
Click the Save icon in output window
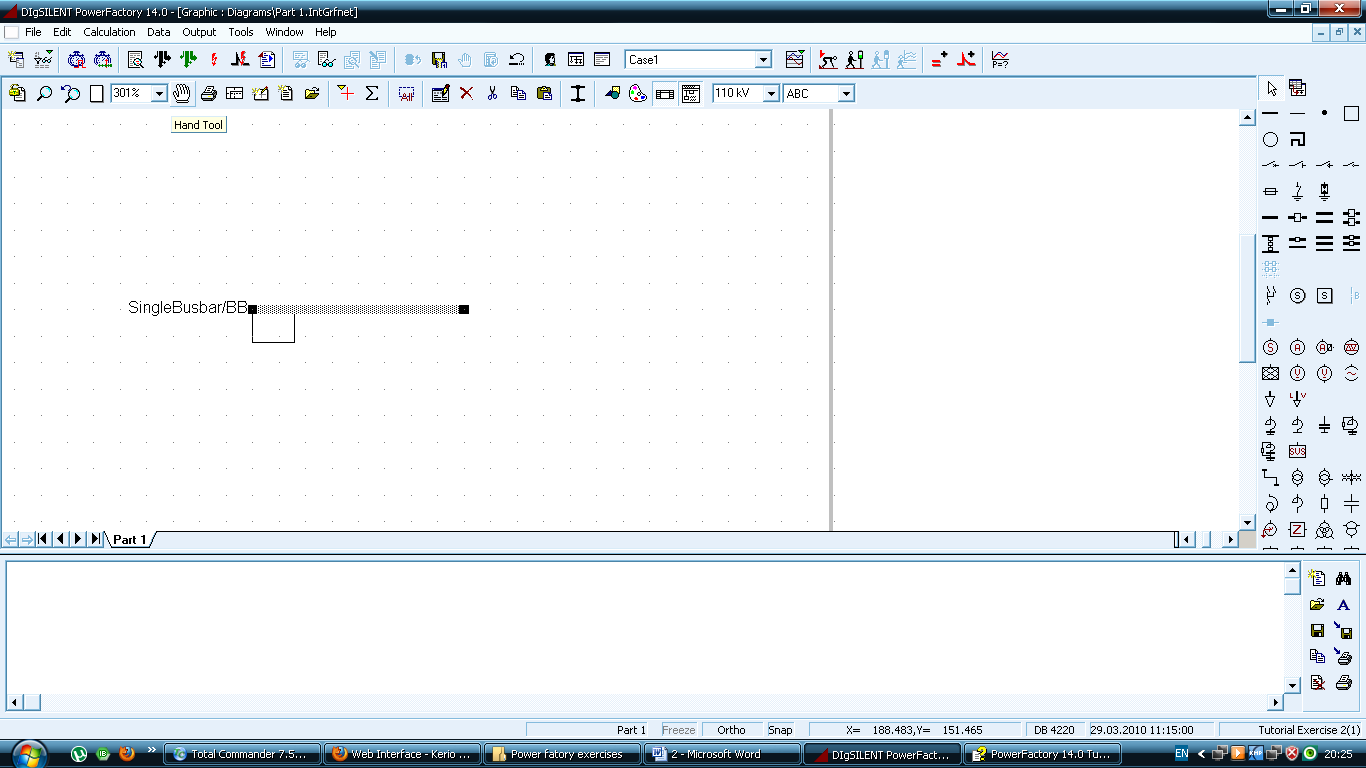pos(1317,630)
